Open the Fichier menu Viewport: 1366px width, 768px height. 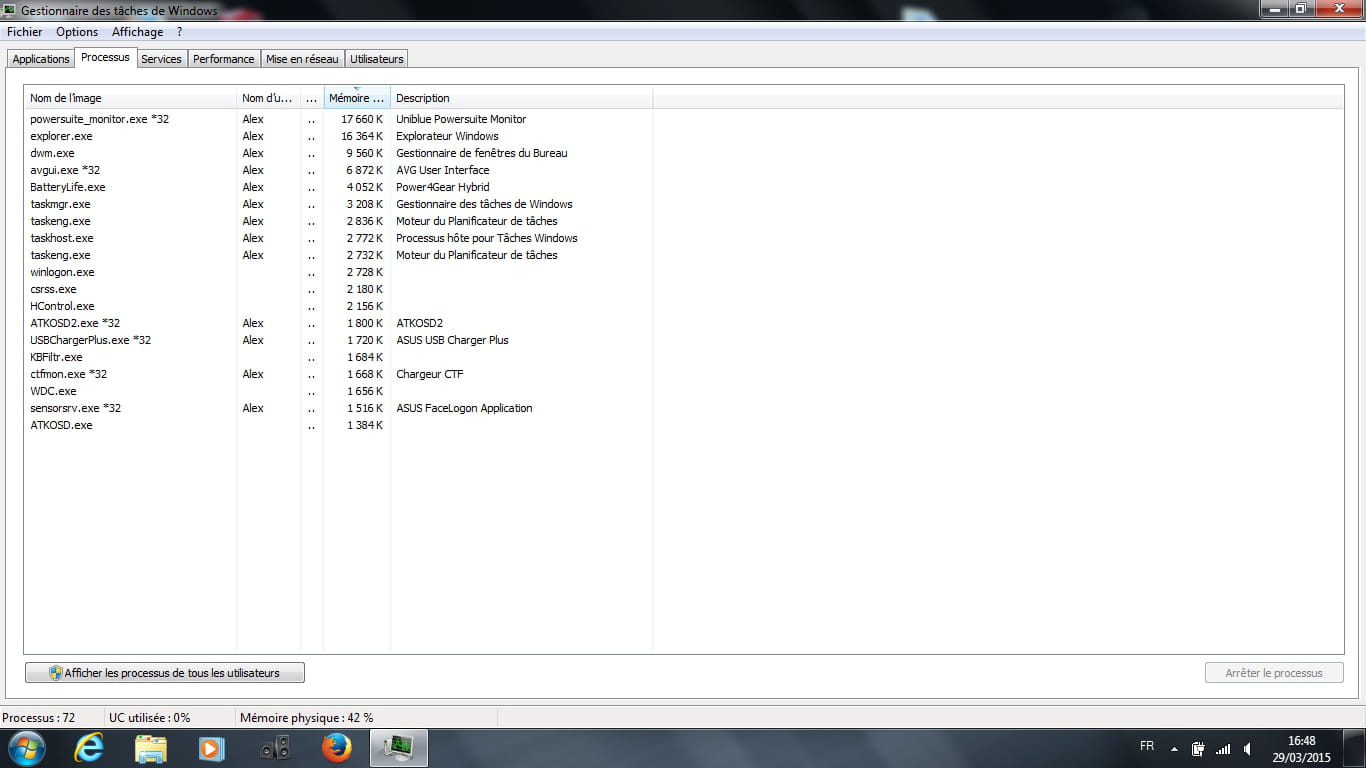24,32
